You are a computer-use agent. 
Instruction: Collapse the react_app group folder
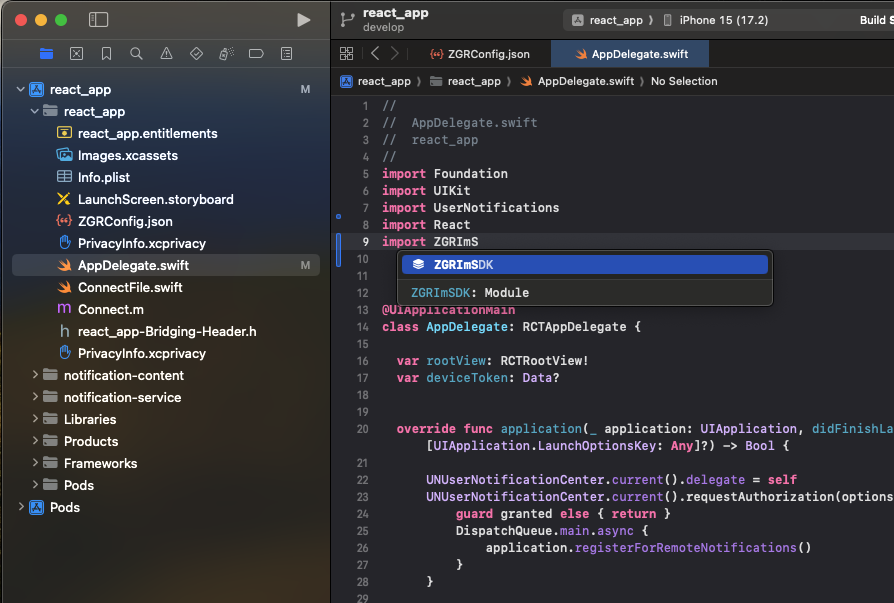pyautogui.click(x=35, y=111)
